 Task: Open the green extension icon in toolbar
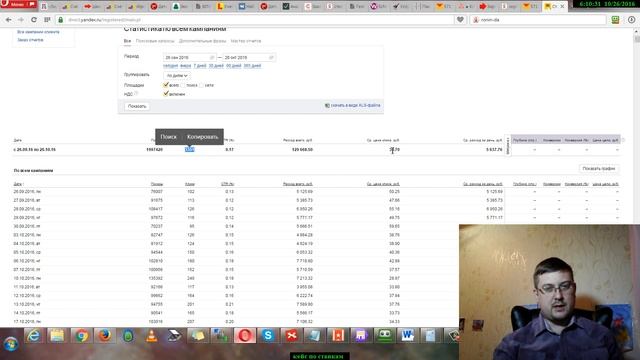point(615,20)
